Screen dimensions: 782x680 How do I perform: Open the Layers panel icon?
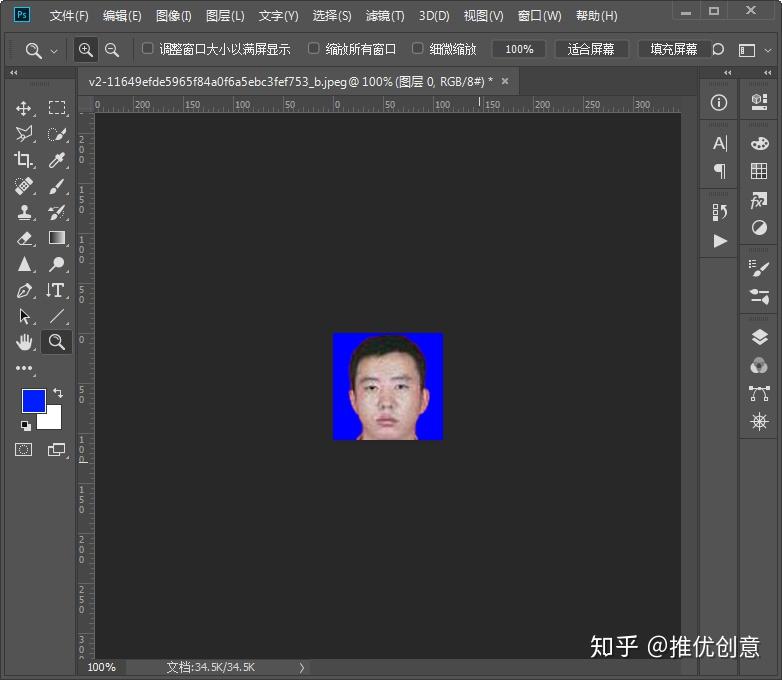click(x=759, y=338)
